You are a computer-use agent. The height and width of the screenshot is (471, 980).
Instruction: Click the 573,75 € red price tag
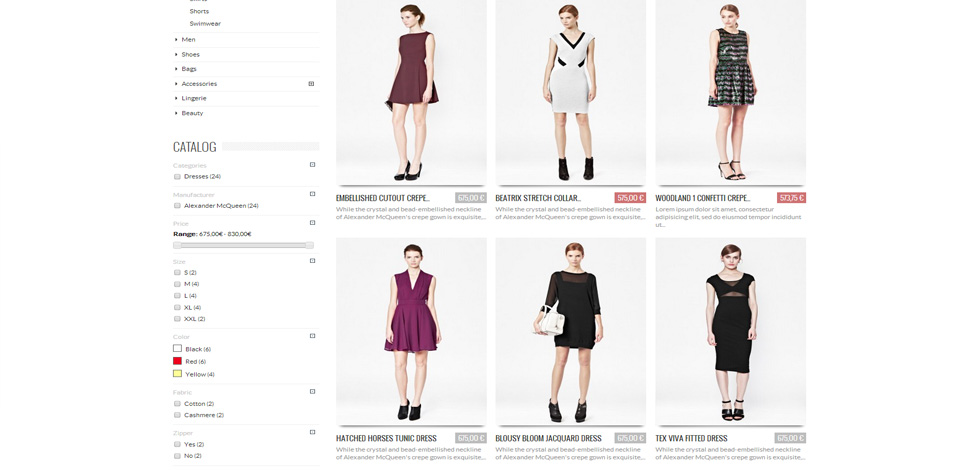tap(791, 198)
